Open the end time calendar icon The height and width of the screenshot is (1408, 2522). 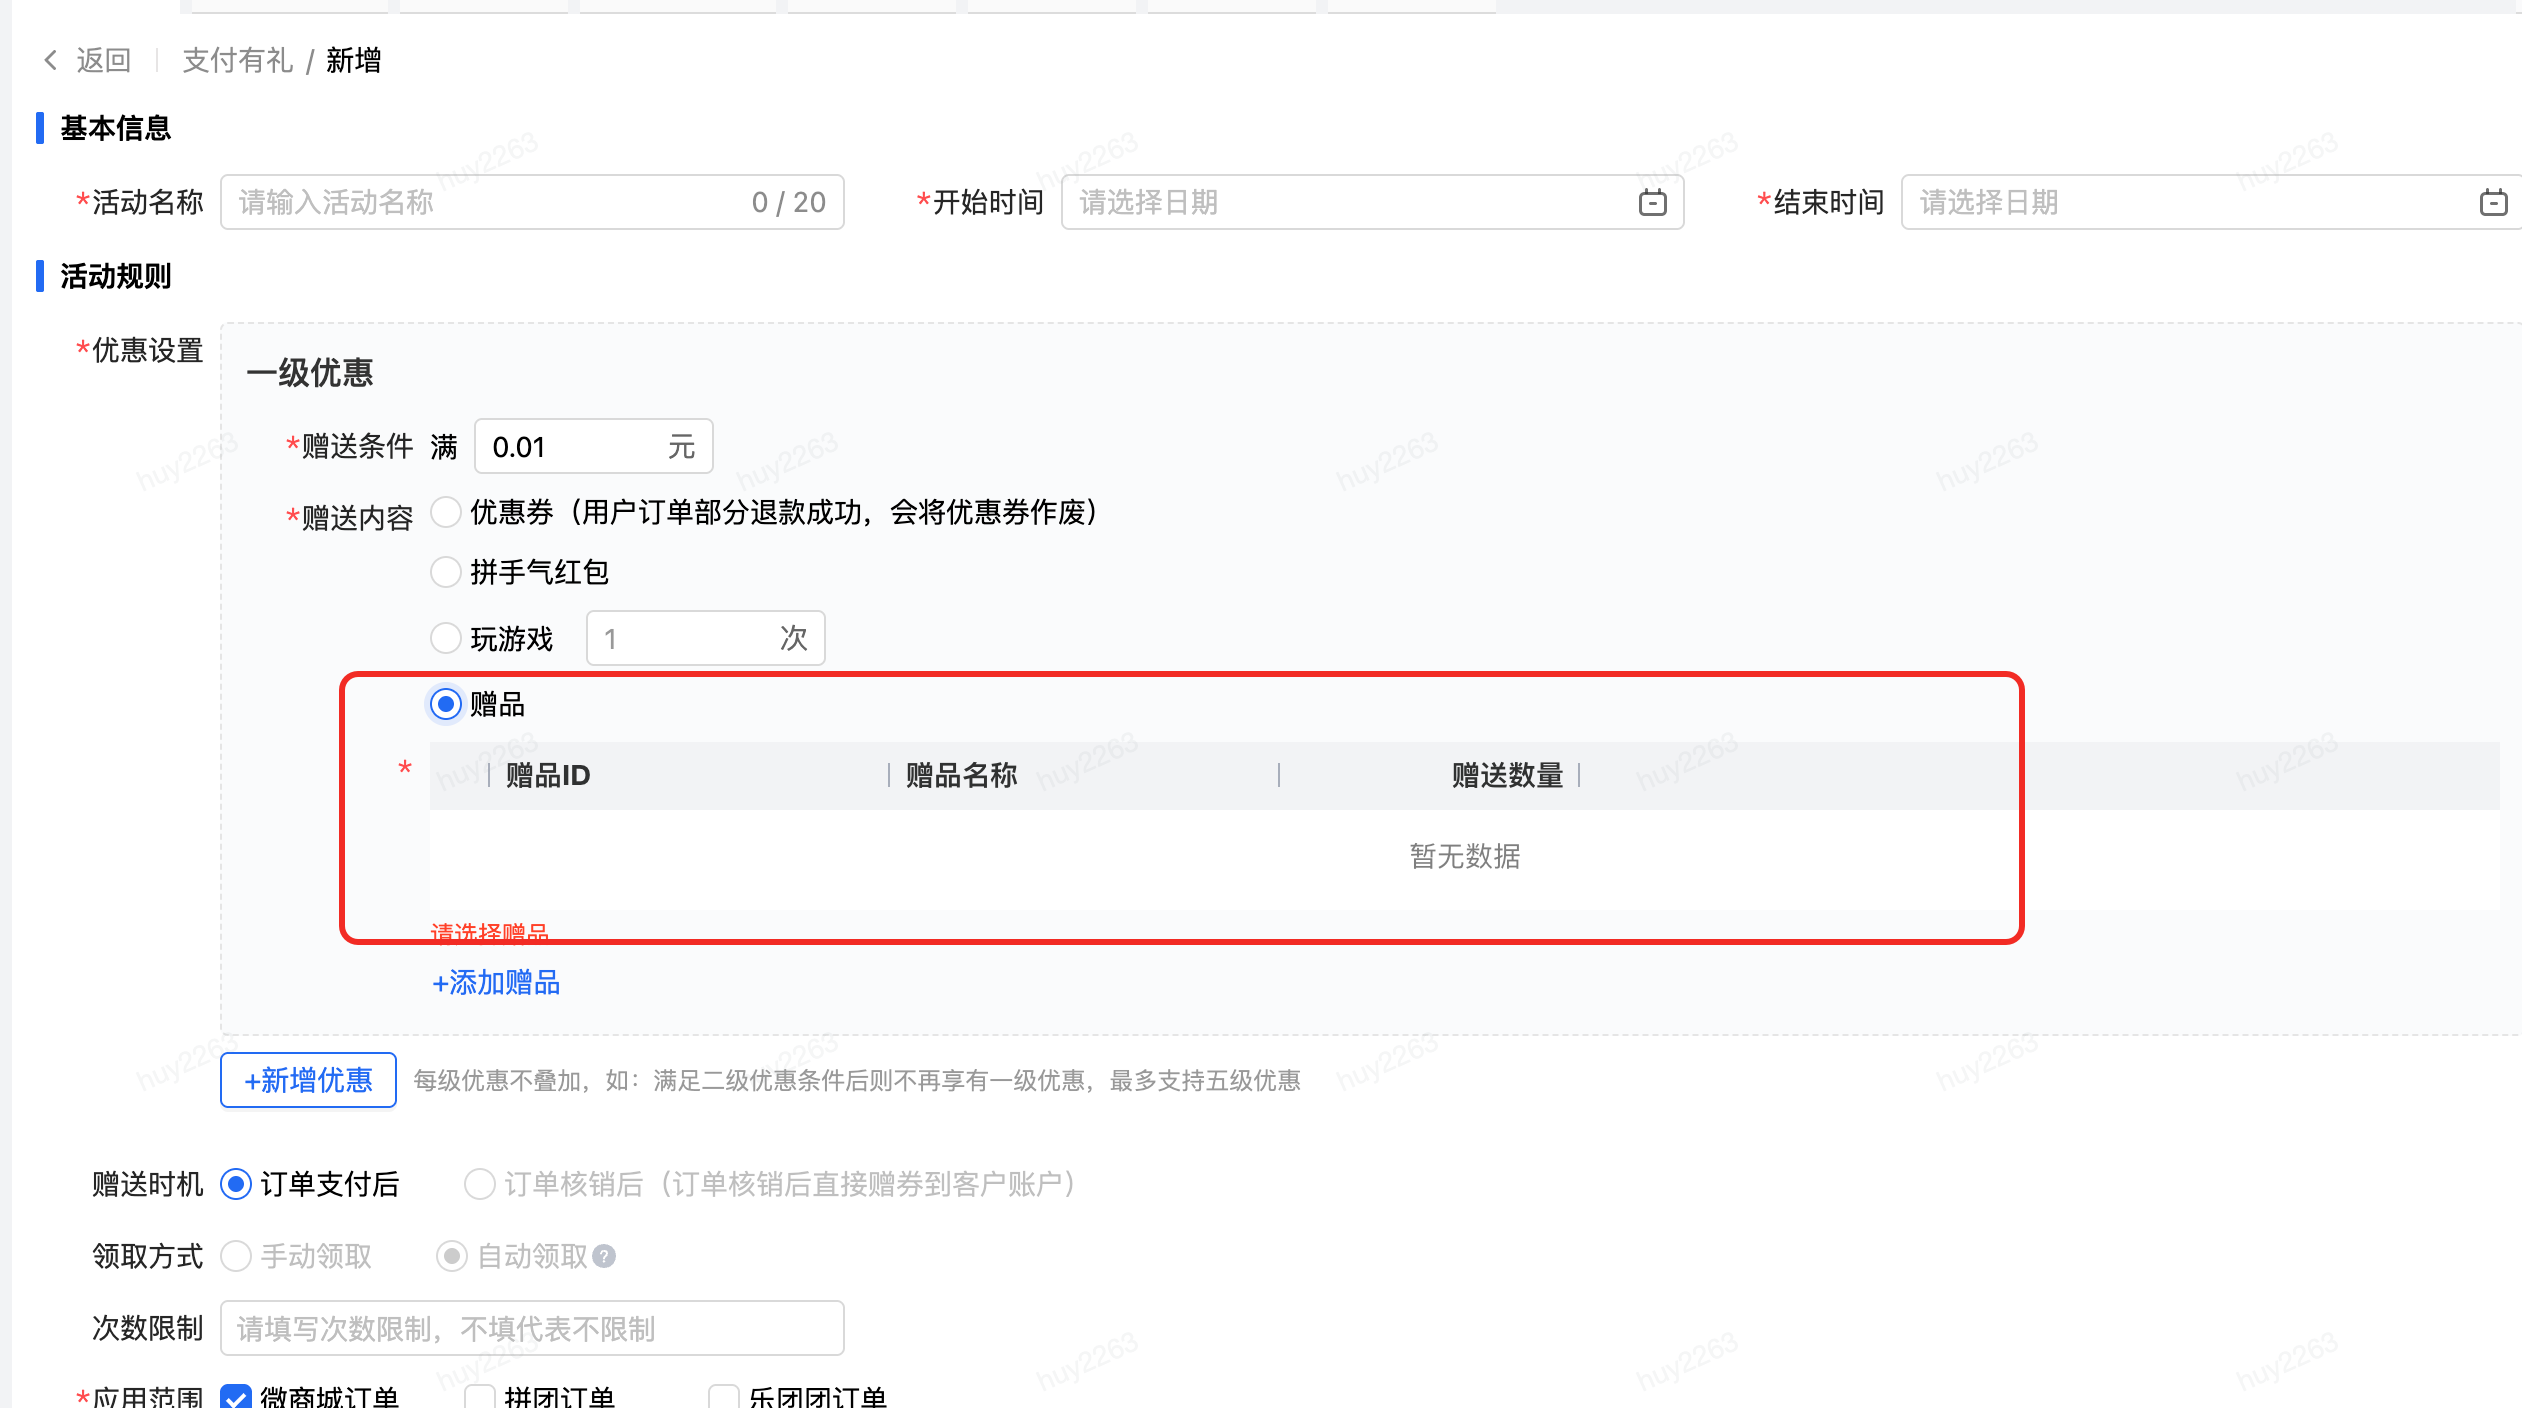point(2493,203)
